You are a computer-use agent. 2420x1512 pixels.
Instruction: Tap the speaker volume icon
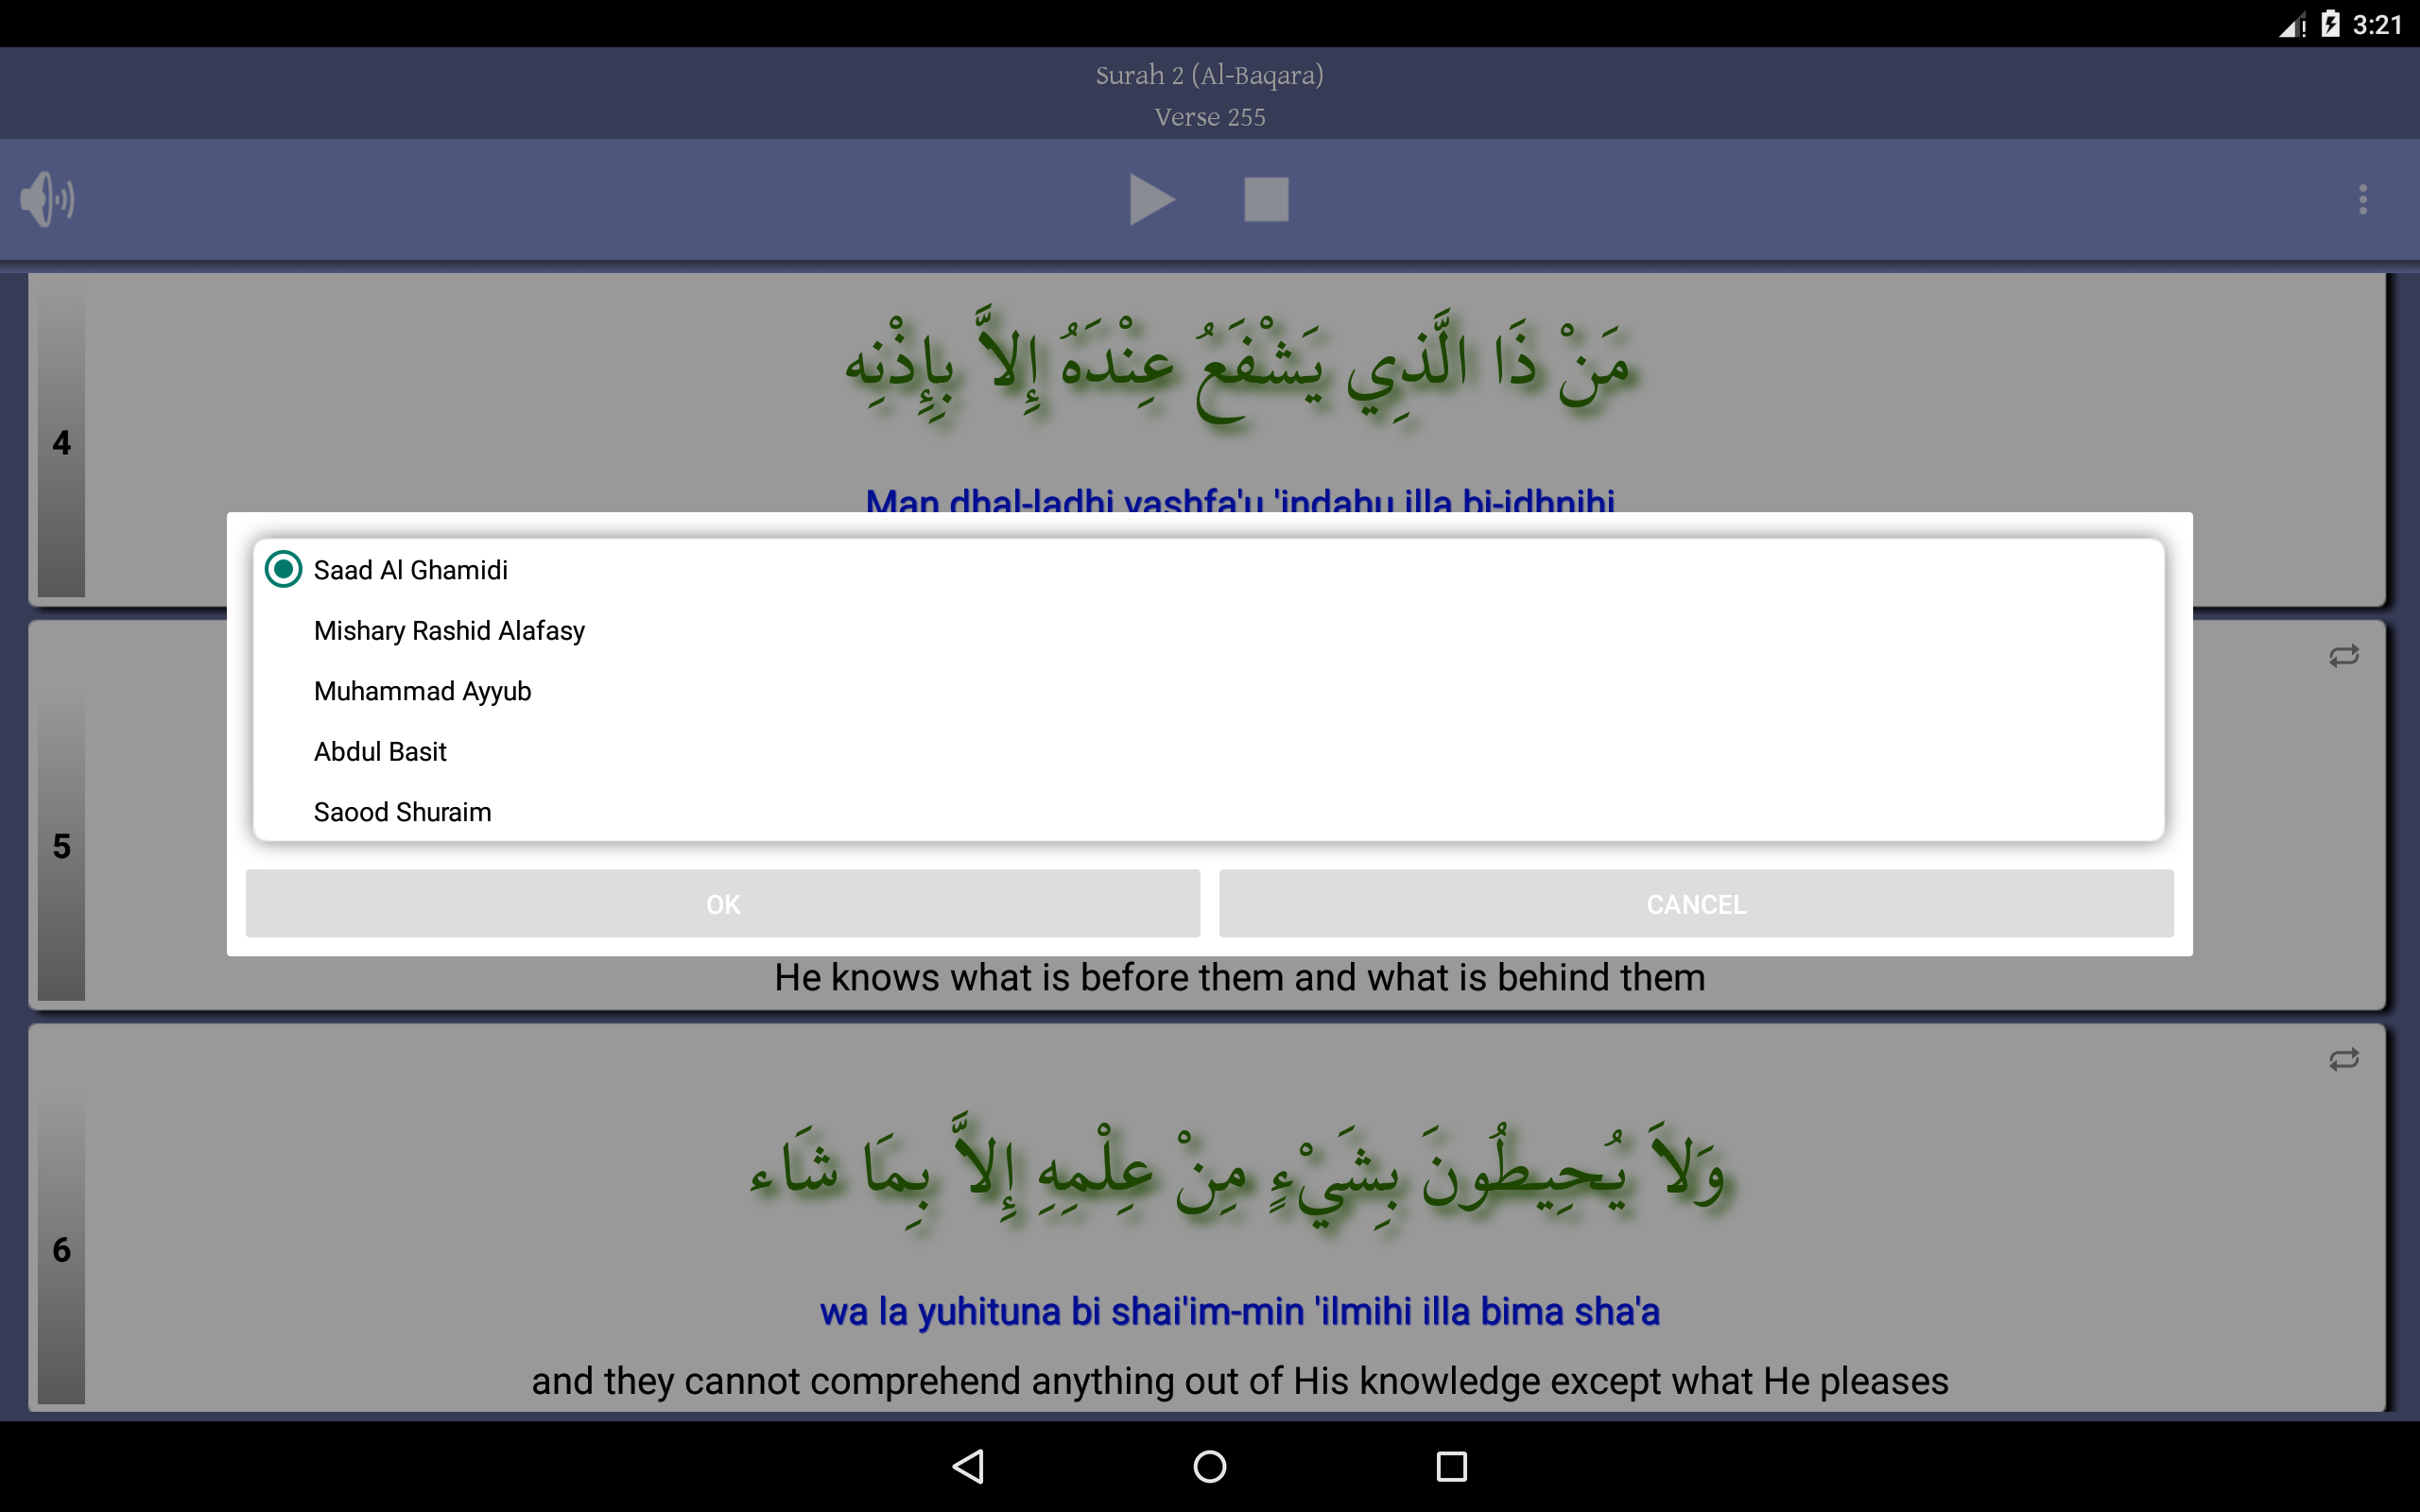(47, 199)
